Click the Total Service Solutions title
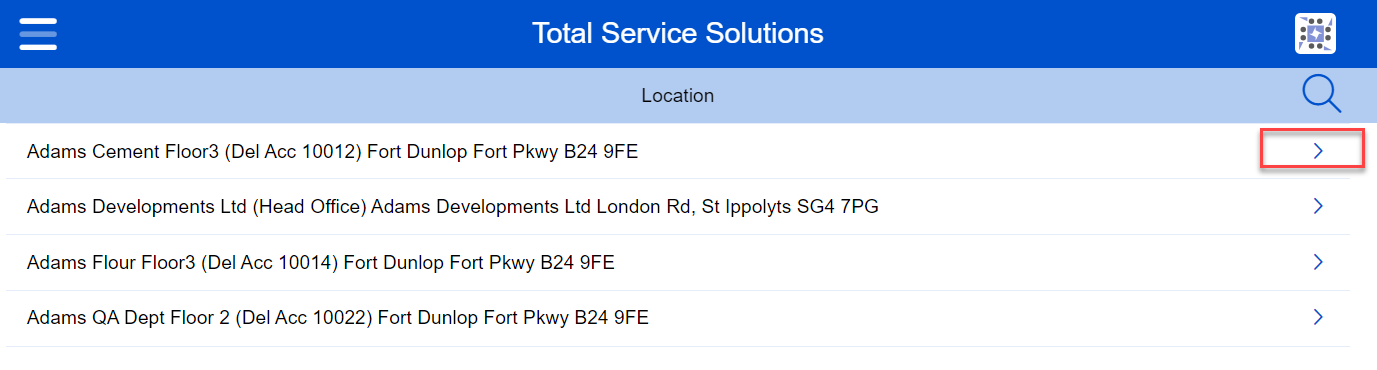The image size is (1377, 370). coord(677,33)
